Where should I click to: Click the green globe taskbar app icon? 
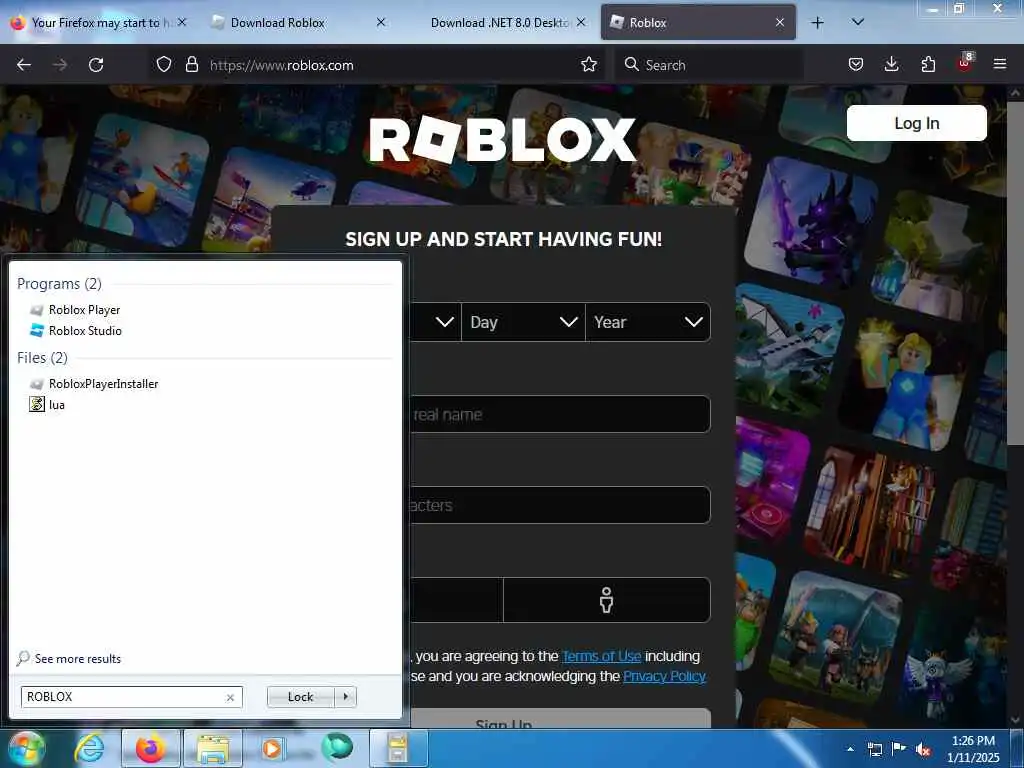[337, 748]
